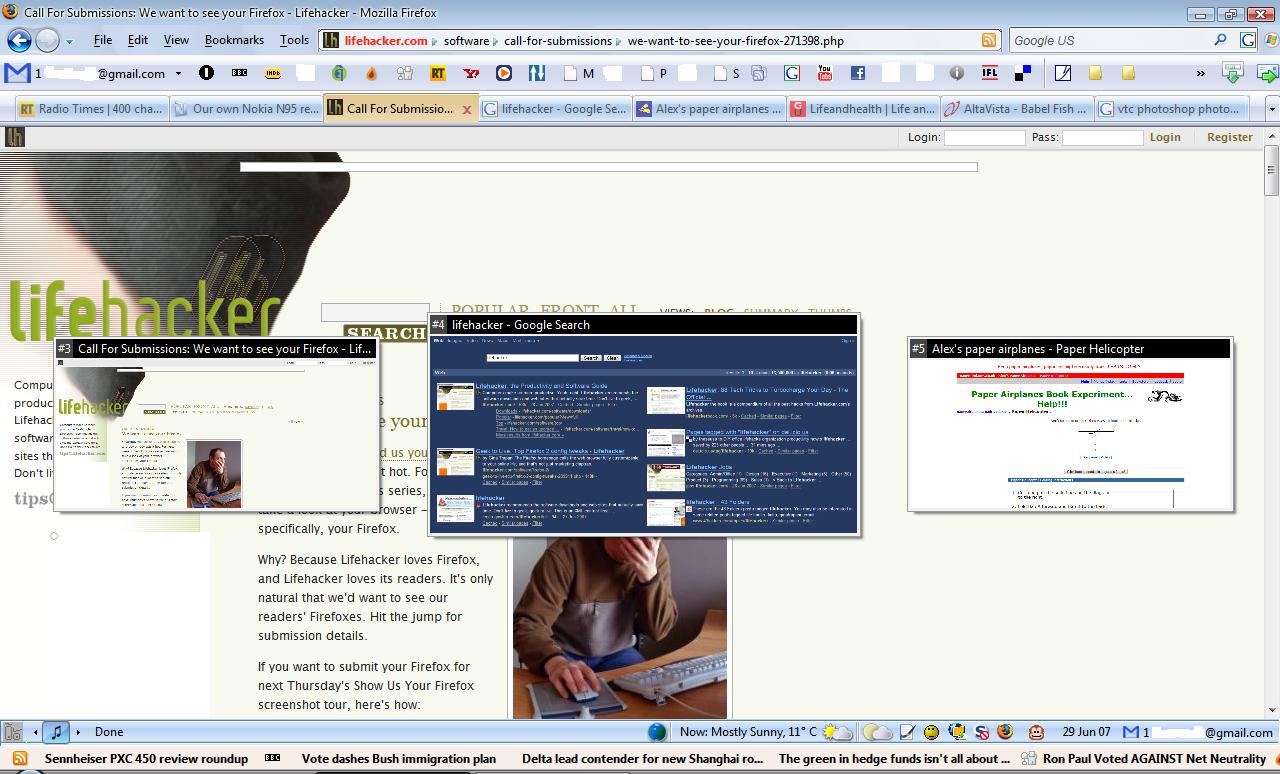Go back with the Back arrow

point(19,40)
